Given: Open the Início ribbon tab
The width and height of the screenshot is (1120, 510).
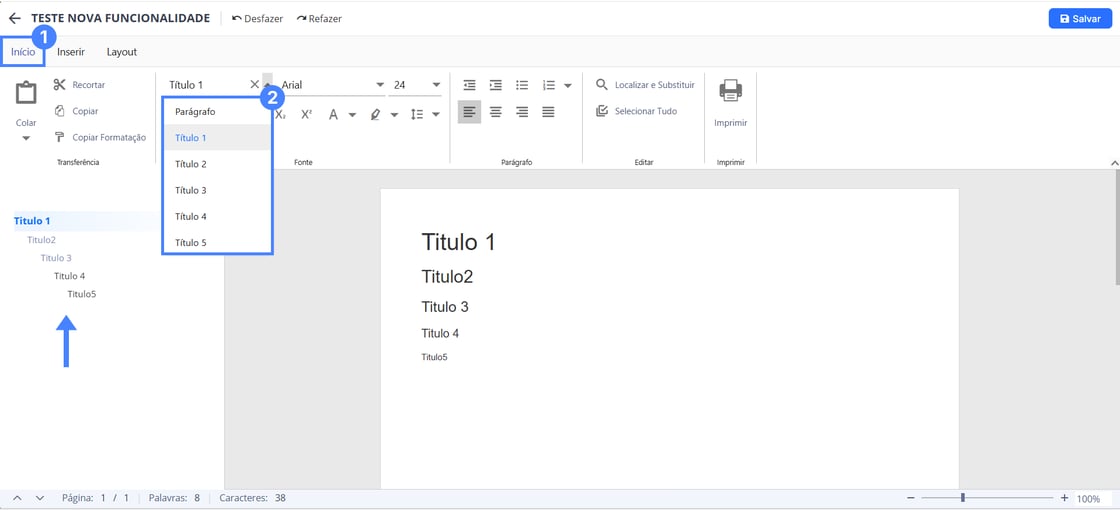Looking at the screenshot, I should pos(23,52).
